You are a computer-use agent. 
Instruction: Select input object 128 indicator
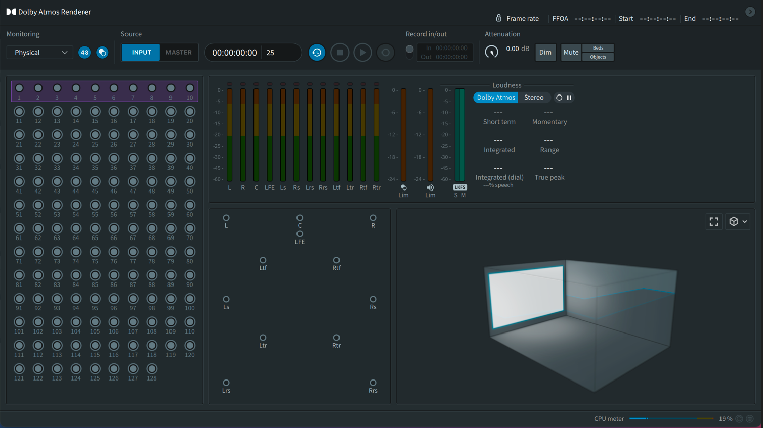(x=152, y=369)
